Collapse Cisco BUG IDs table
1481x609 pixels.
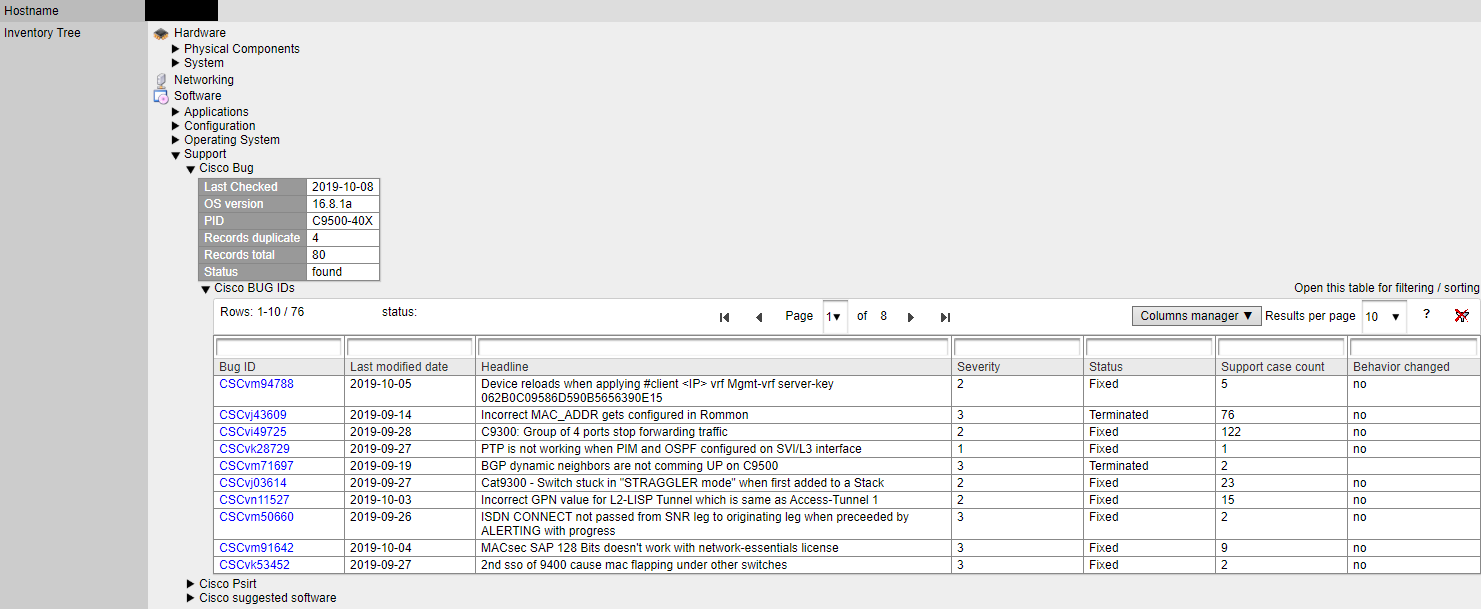point(206,289)
